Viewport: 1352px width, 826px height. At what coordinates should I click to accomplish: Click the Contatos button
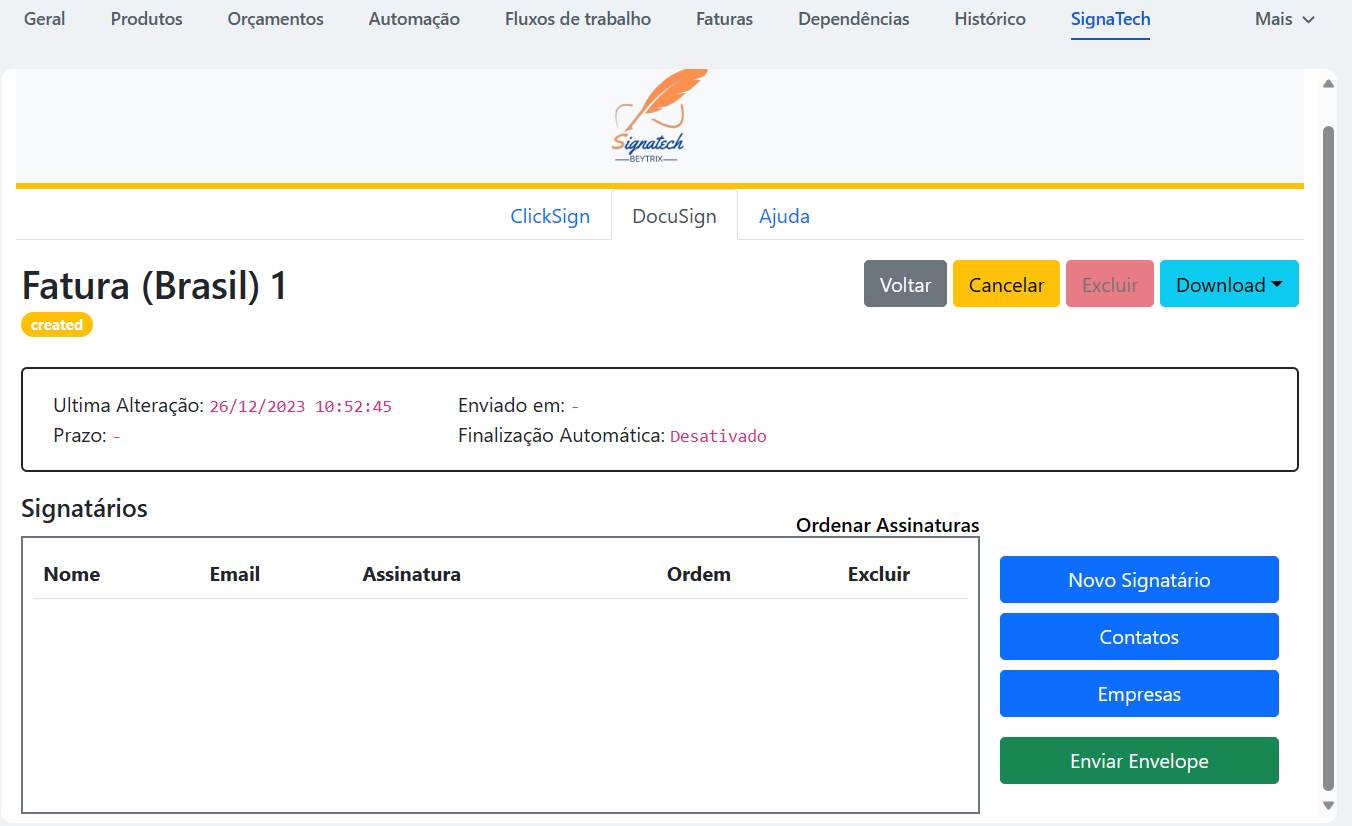1139,637
